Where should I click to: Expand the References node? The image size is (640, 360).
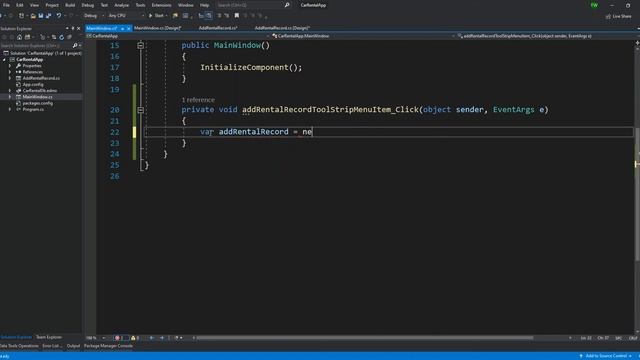(10, 72)
